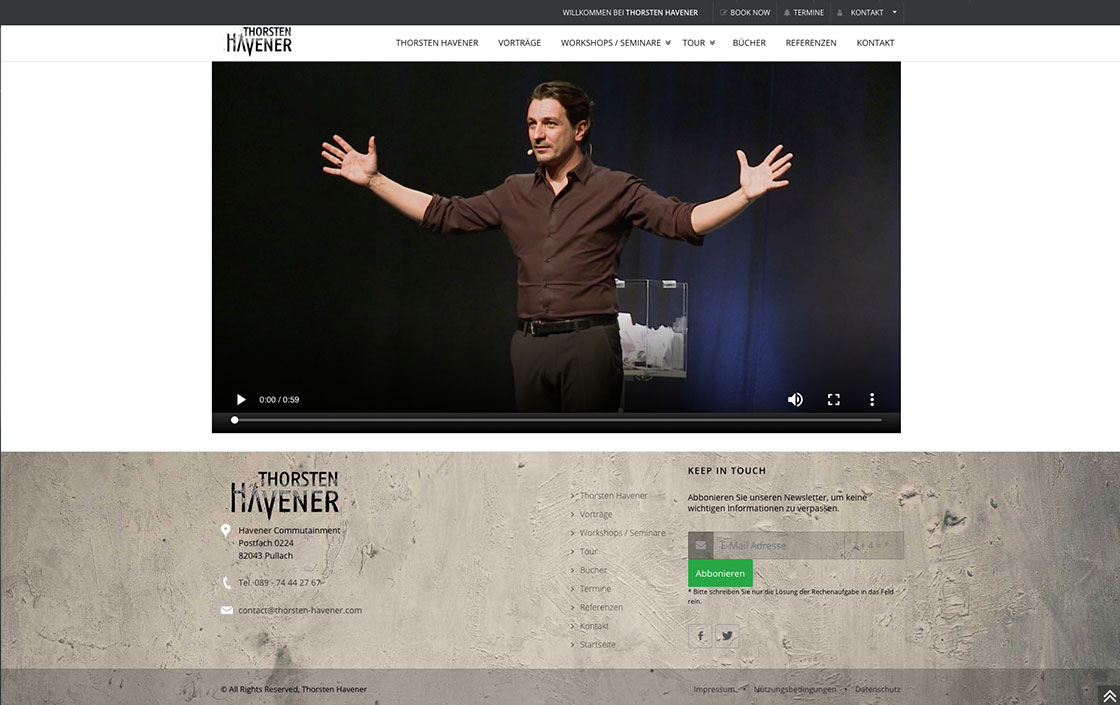Click the phone number Tel. 089 - 74 44 27 67
Viewport: 1120px width, 705px height.
tap(279, 583)
